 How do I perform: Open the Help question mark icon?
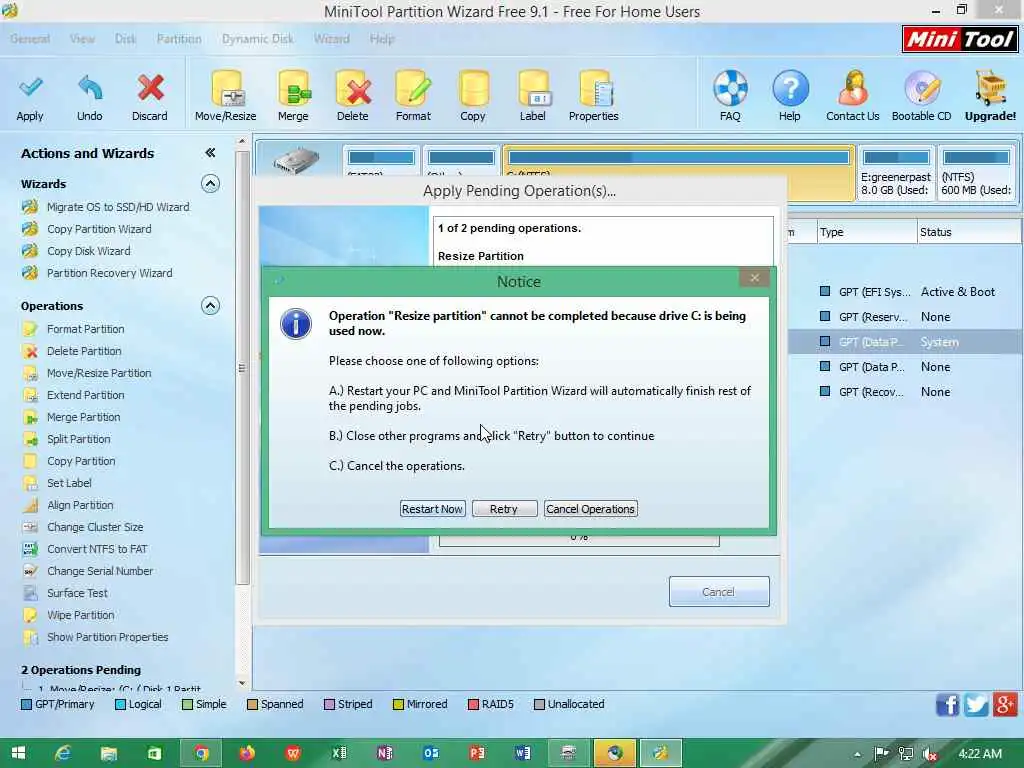(x=790, y=89)
